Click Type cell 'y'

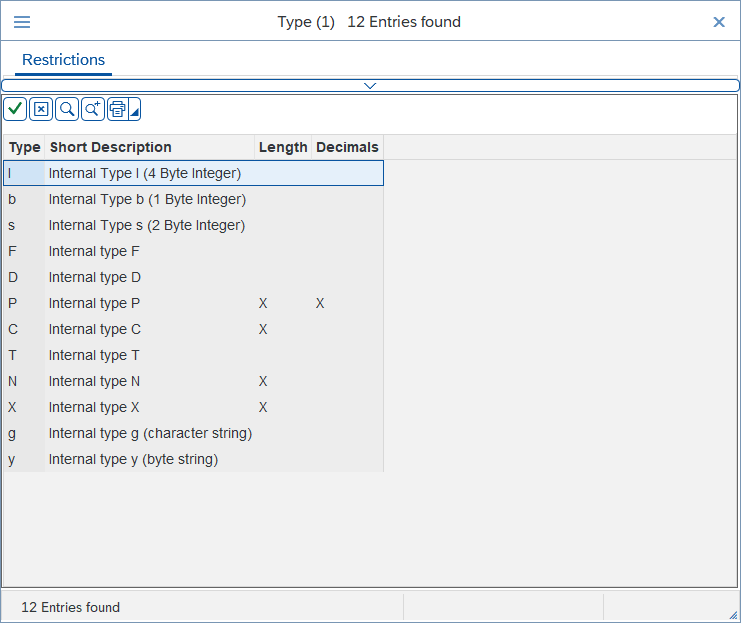(x=24, y=459)
